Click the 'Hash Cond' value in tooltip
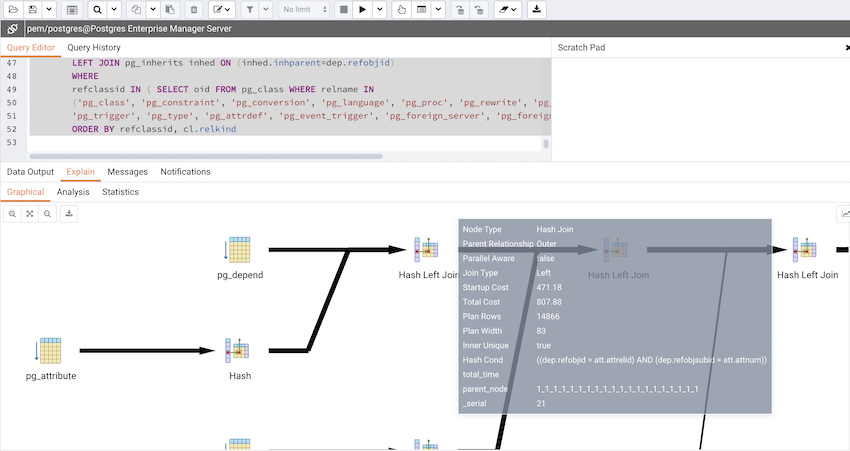 tap(652, 360)
